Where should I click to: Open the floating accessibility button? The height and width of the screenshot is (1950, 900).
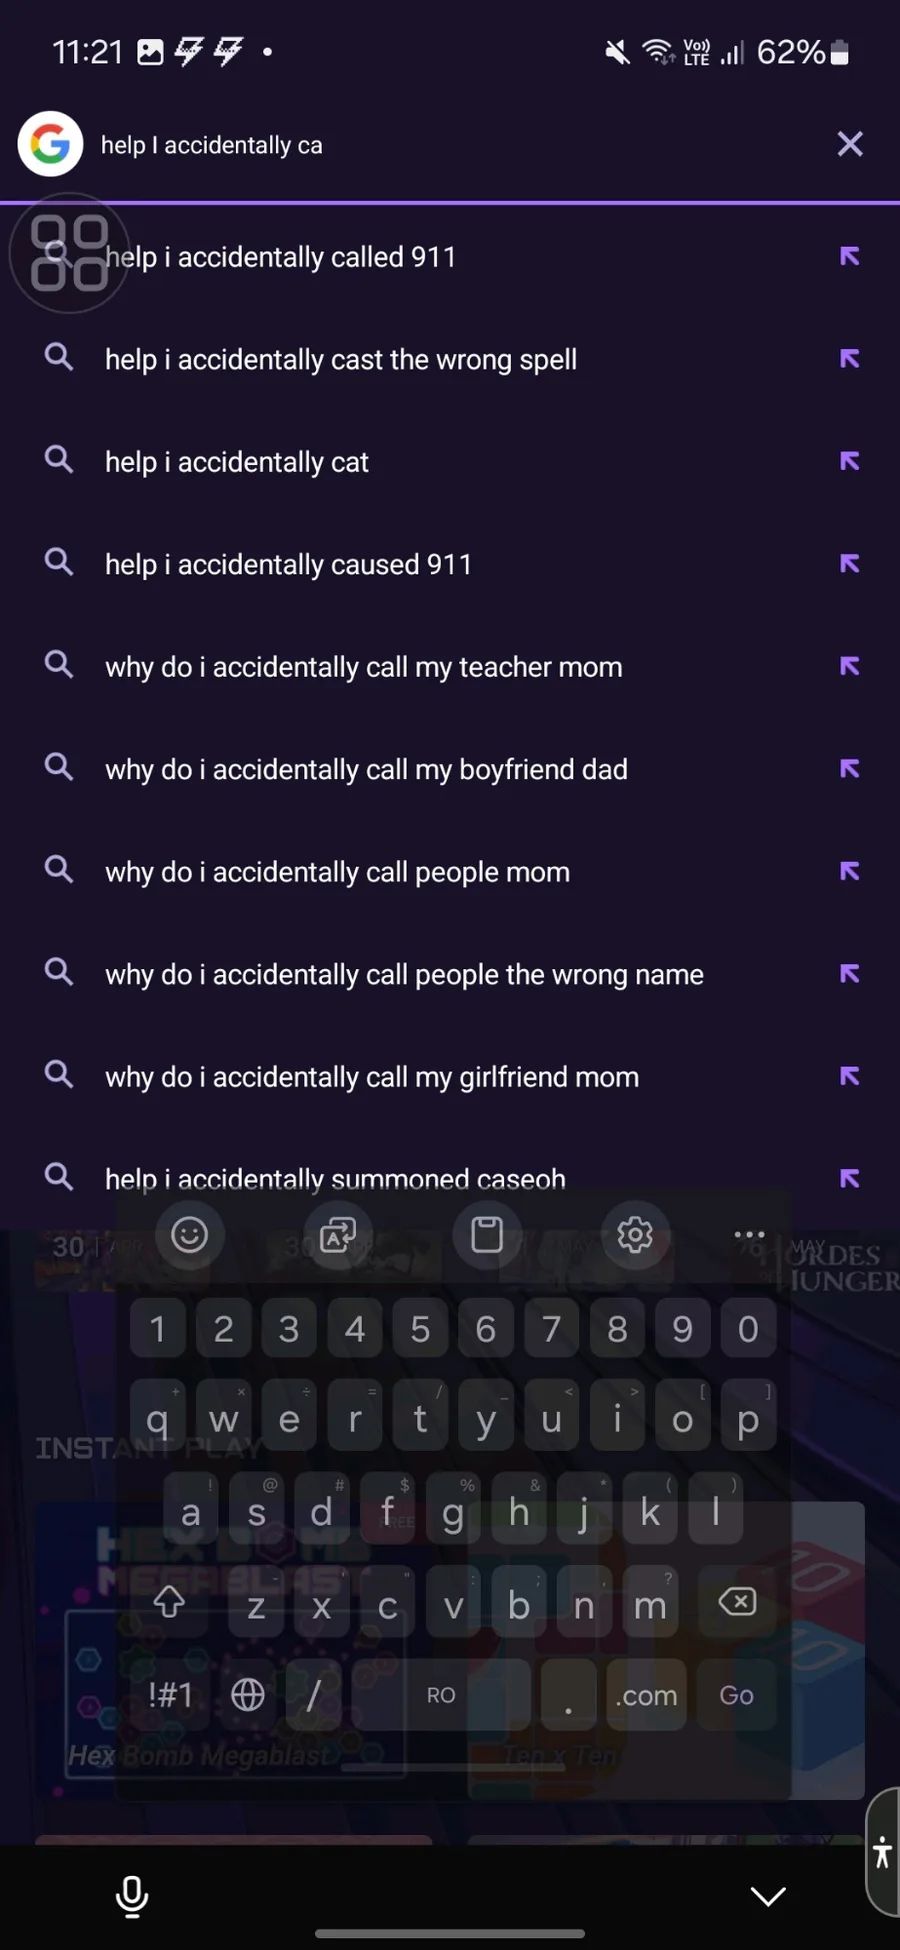pos(882,1852)
